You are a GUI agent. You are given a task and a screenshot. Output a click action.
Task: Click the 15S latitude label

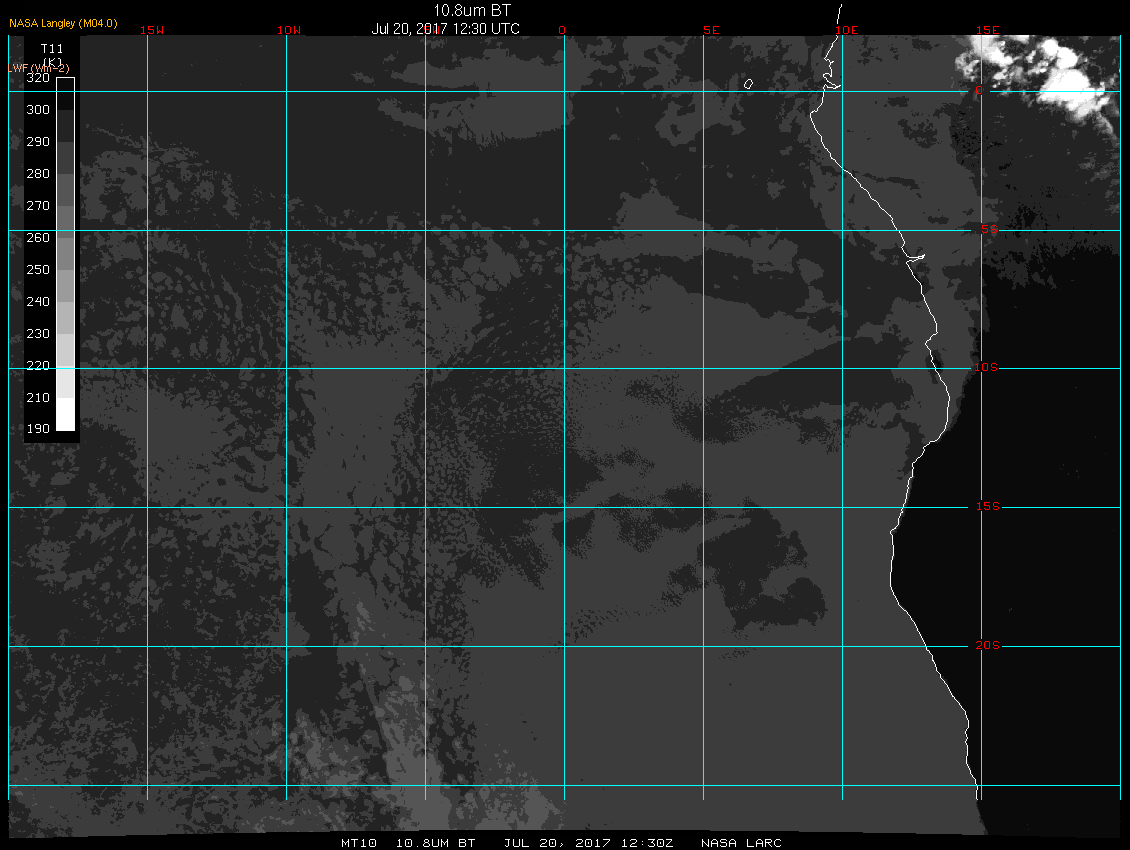(987, 506)
